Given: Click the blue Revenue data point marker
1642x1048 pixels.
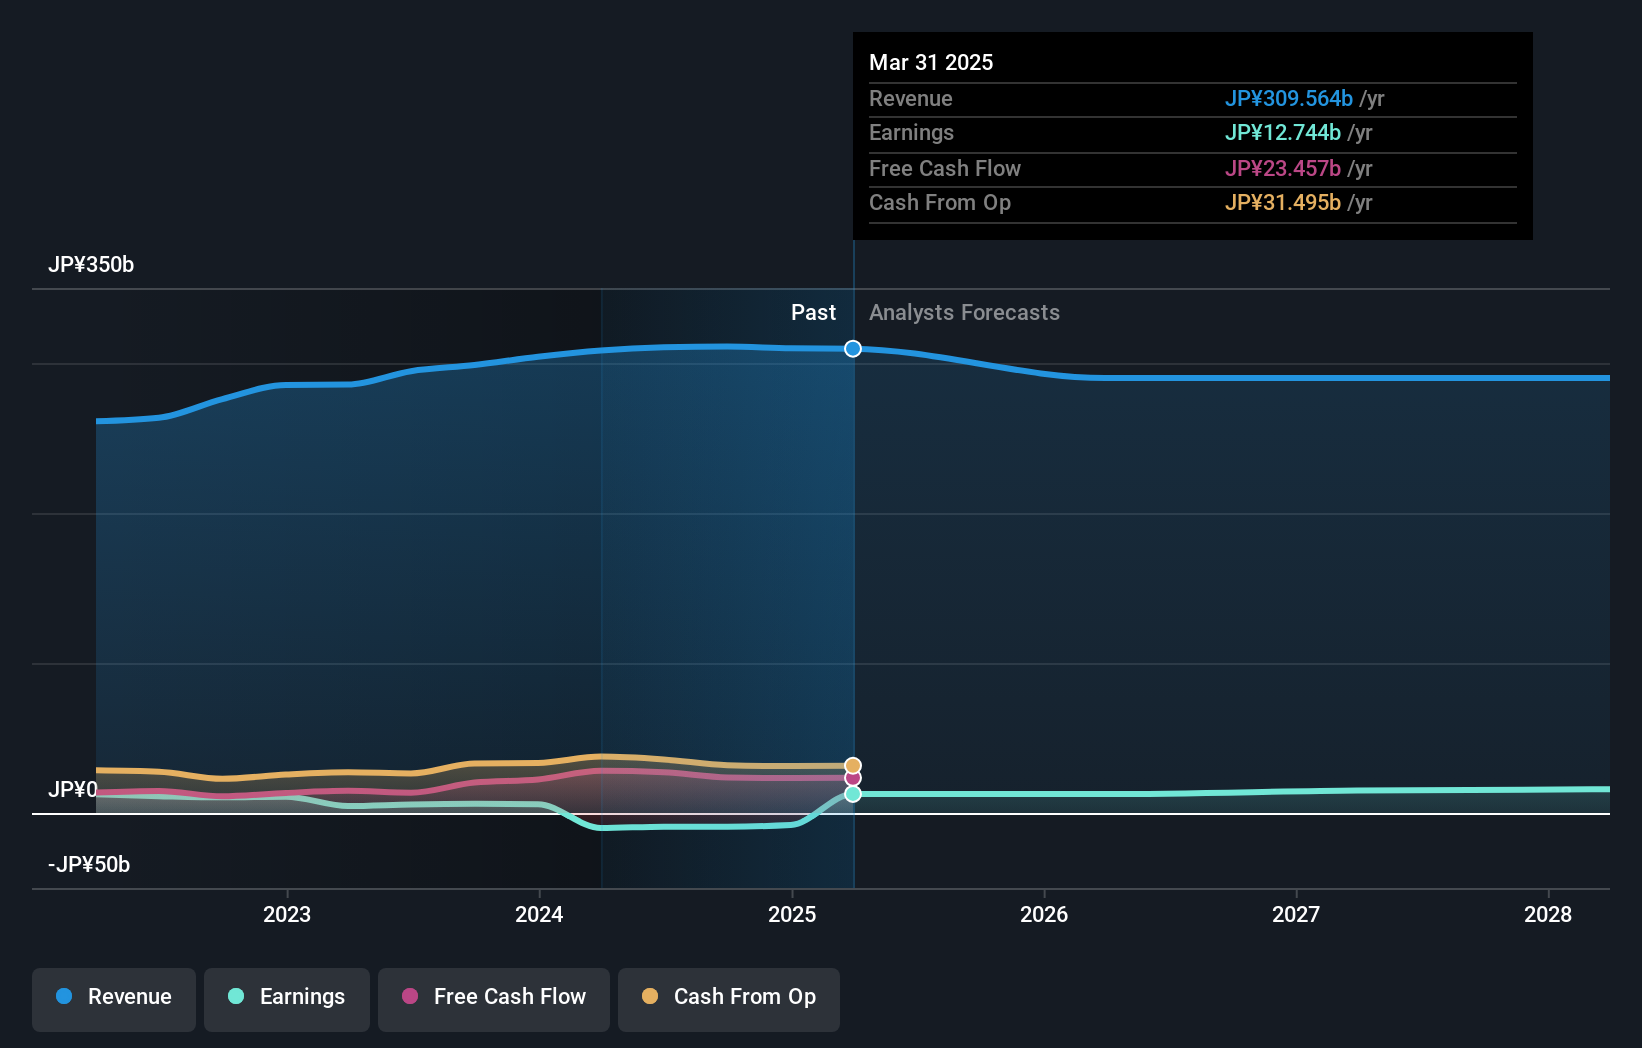Looking at the screenshot, I should pos(853,349).
